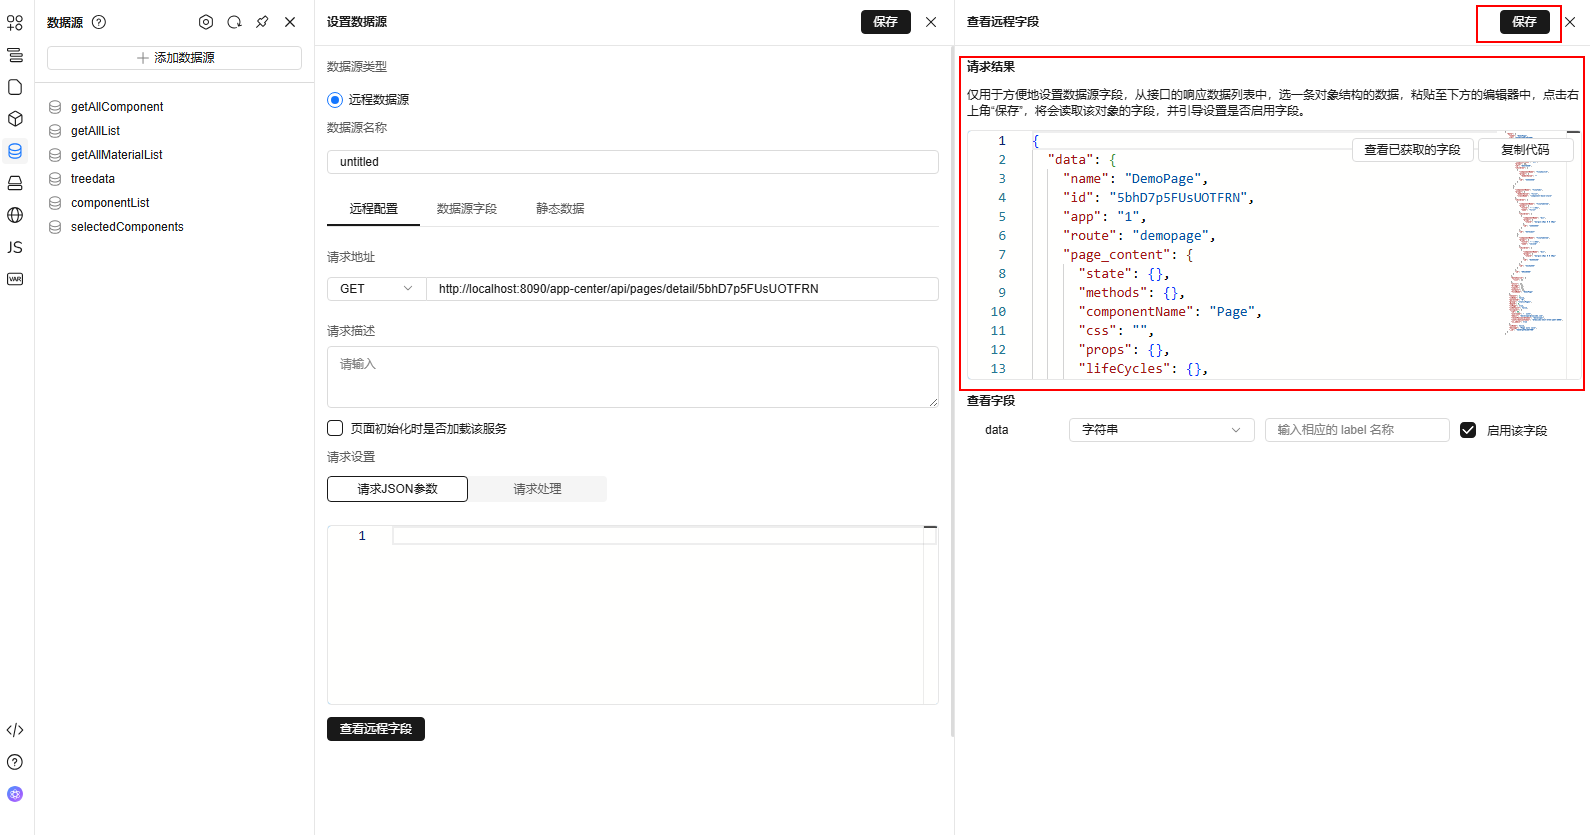Open the GET request method dropdown
Image resolution: width=1590 pixels, height=835 pixels.
[376, 289]
